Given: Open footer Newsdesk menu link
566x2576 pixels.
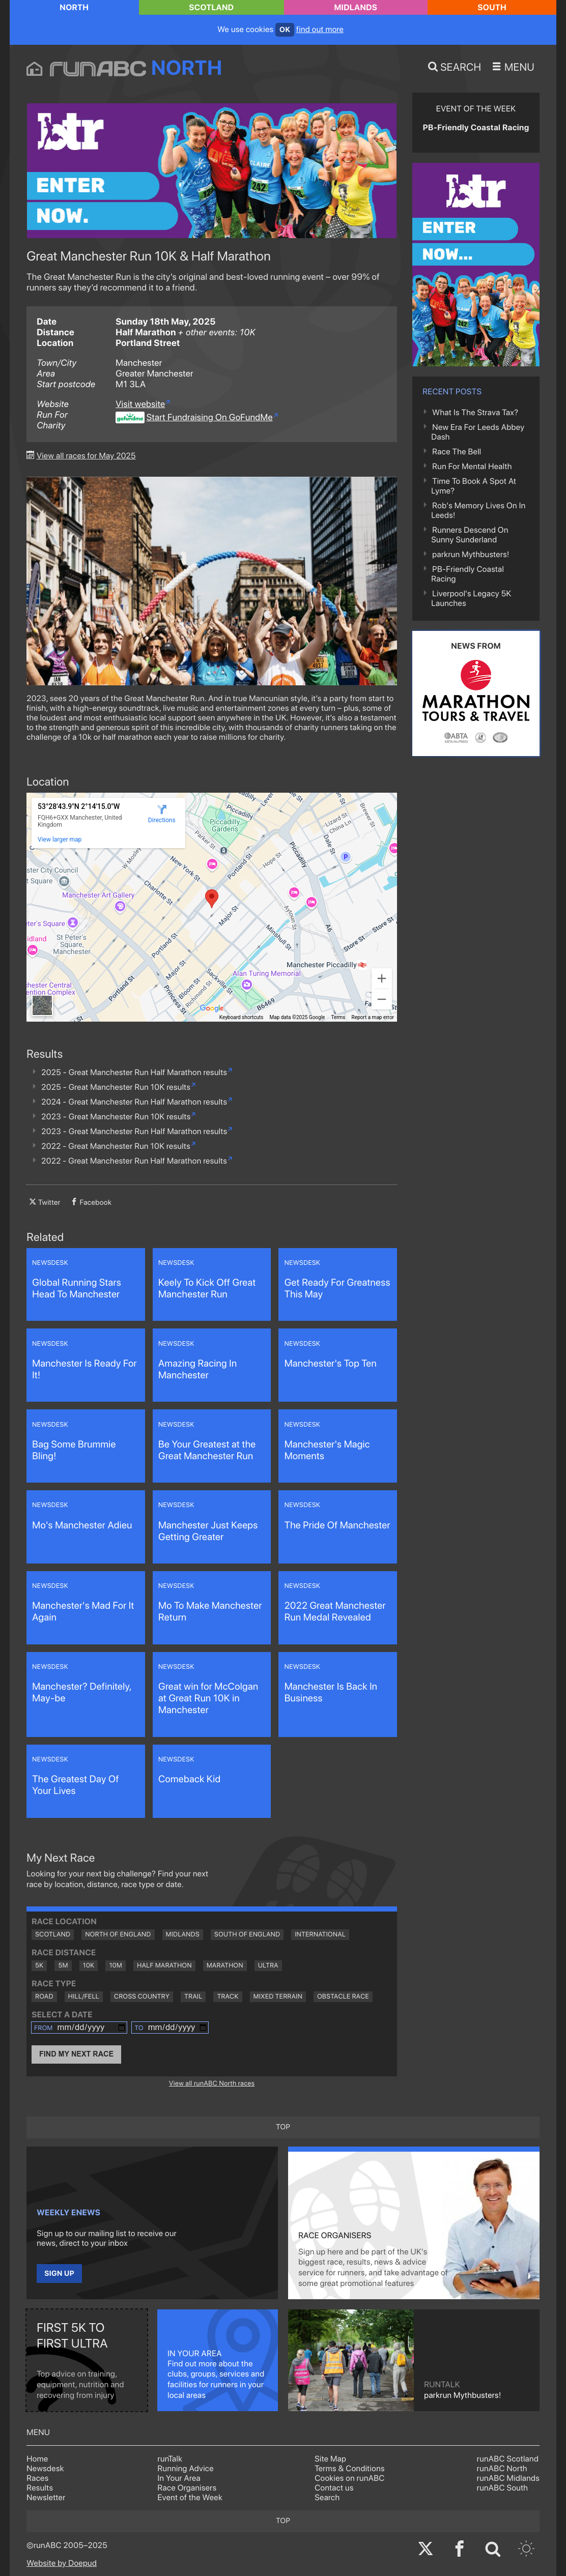Looking at the screenshot, I should coord(45,2468).
